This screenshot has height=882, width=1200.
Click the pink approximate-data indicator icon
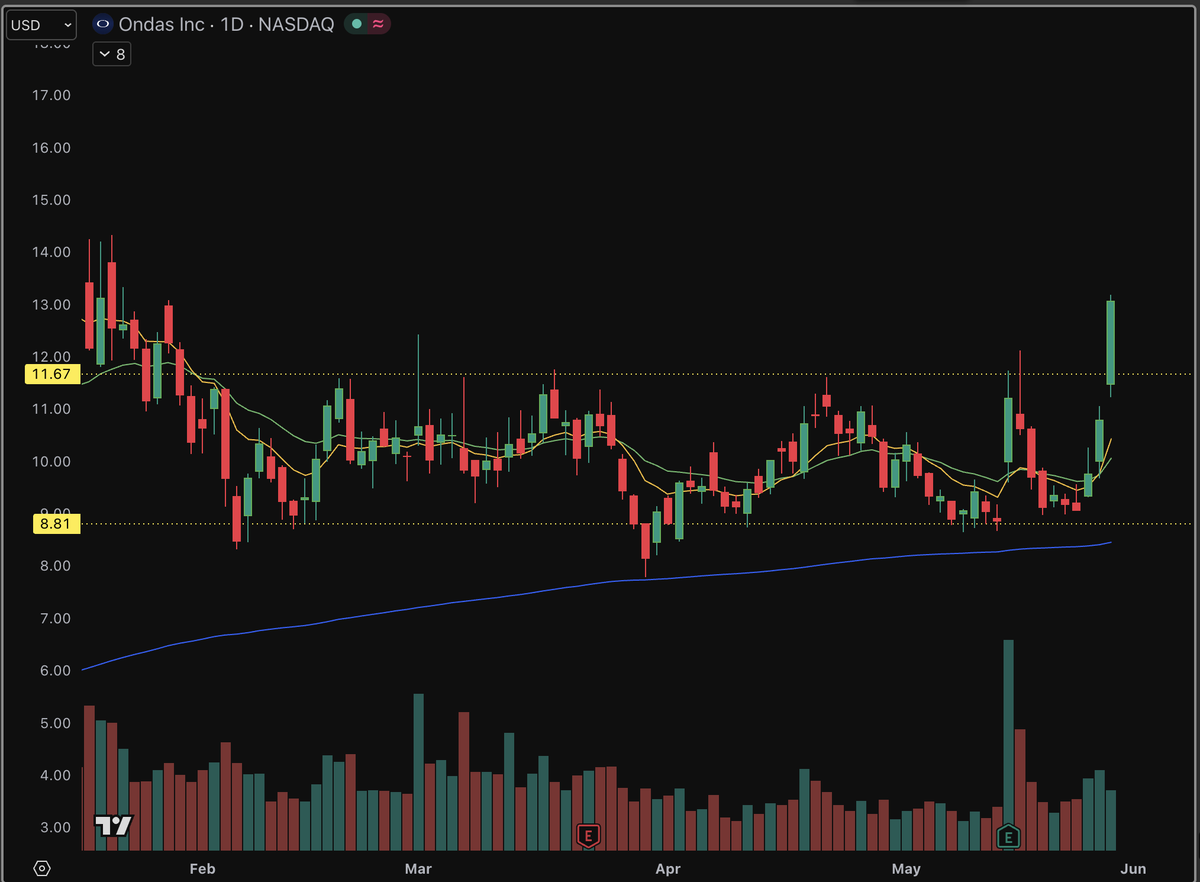pyautogui.click(x=377, y=24)
